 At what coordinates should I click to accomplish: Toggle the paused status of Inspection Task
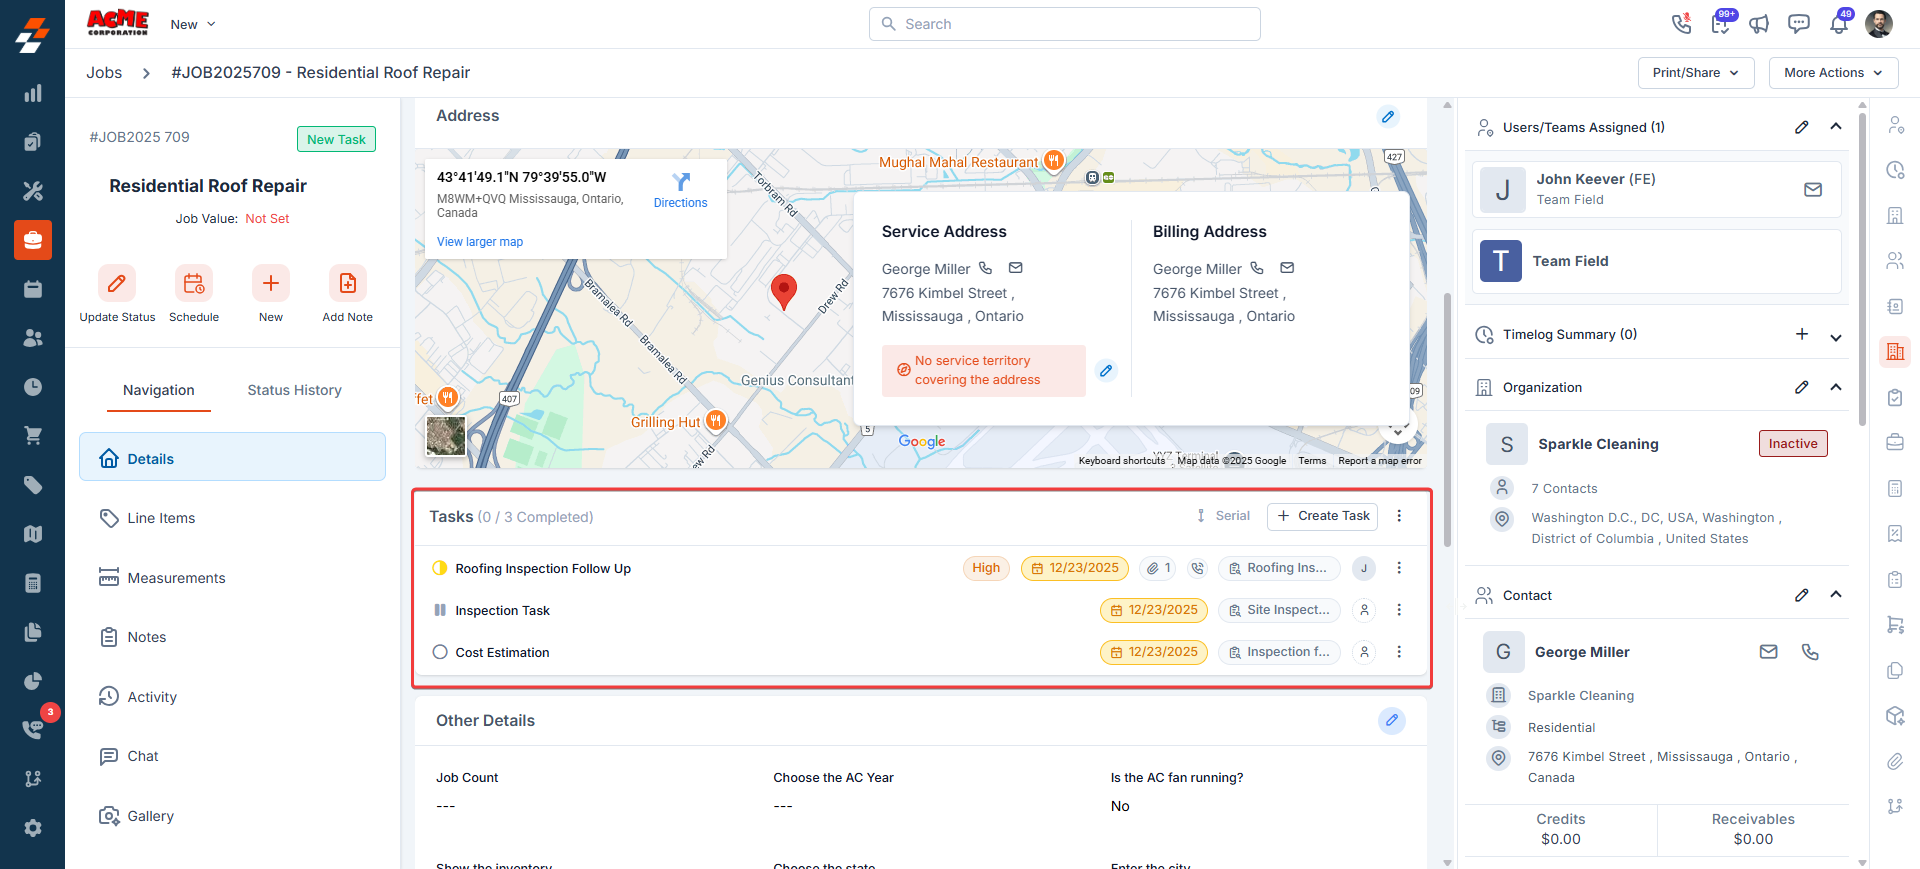(x=440, y=610)
